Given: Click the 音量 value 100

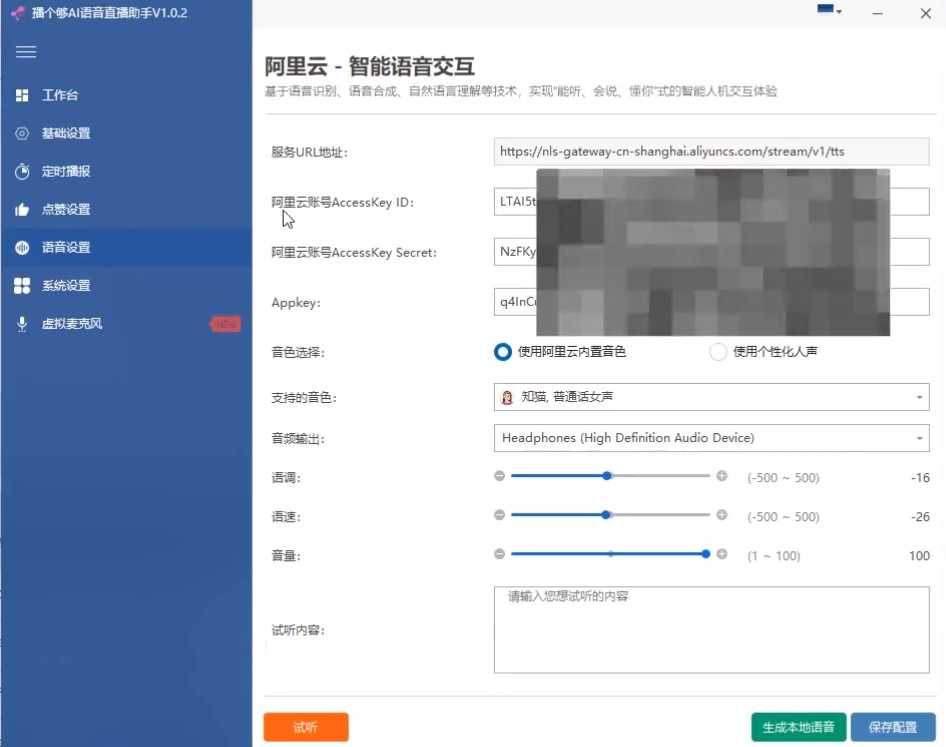Looking at the screenshot, I should point(919,556).
